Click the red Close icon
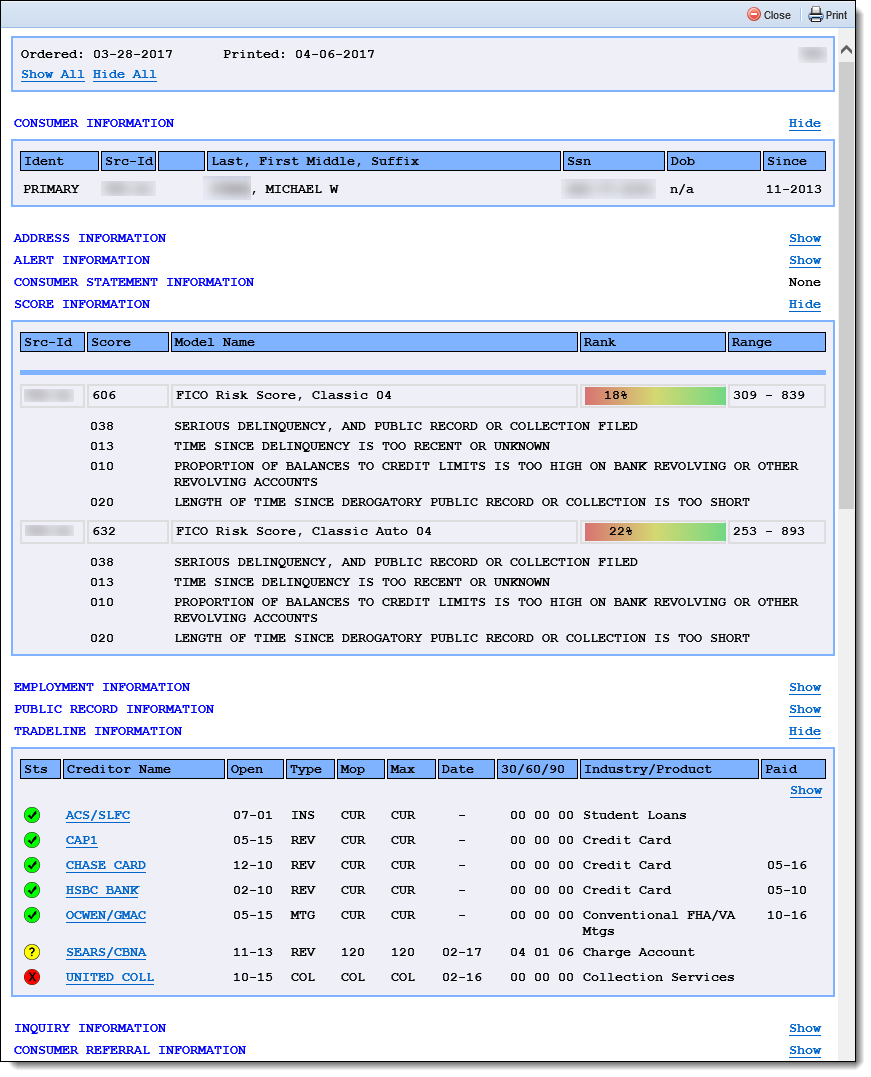This screenshot has width=871, height=1077. click(754, 14)
